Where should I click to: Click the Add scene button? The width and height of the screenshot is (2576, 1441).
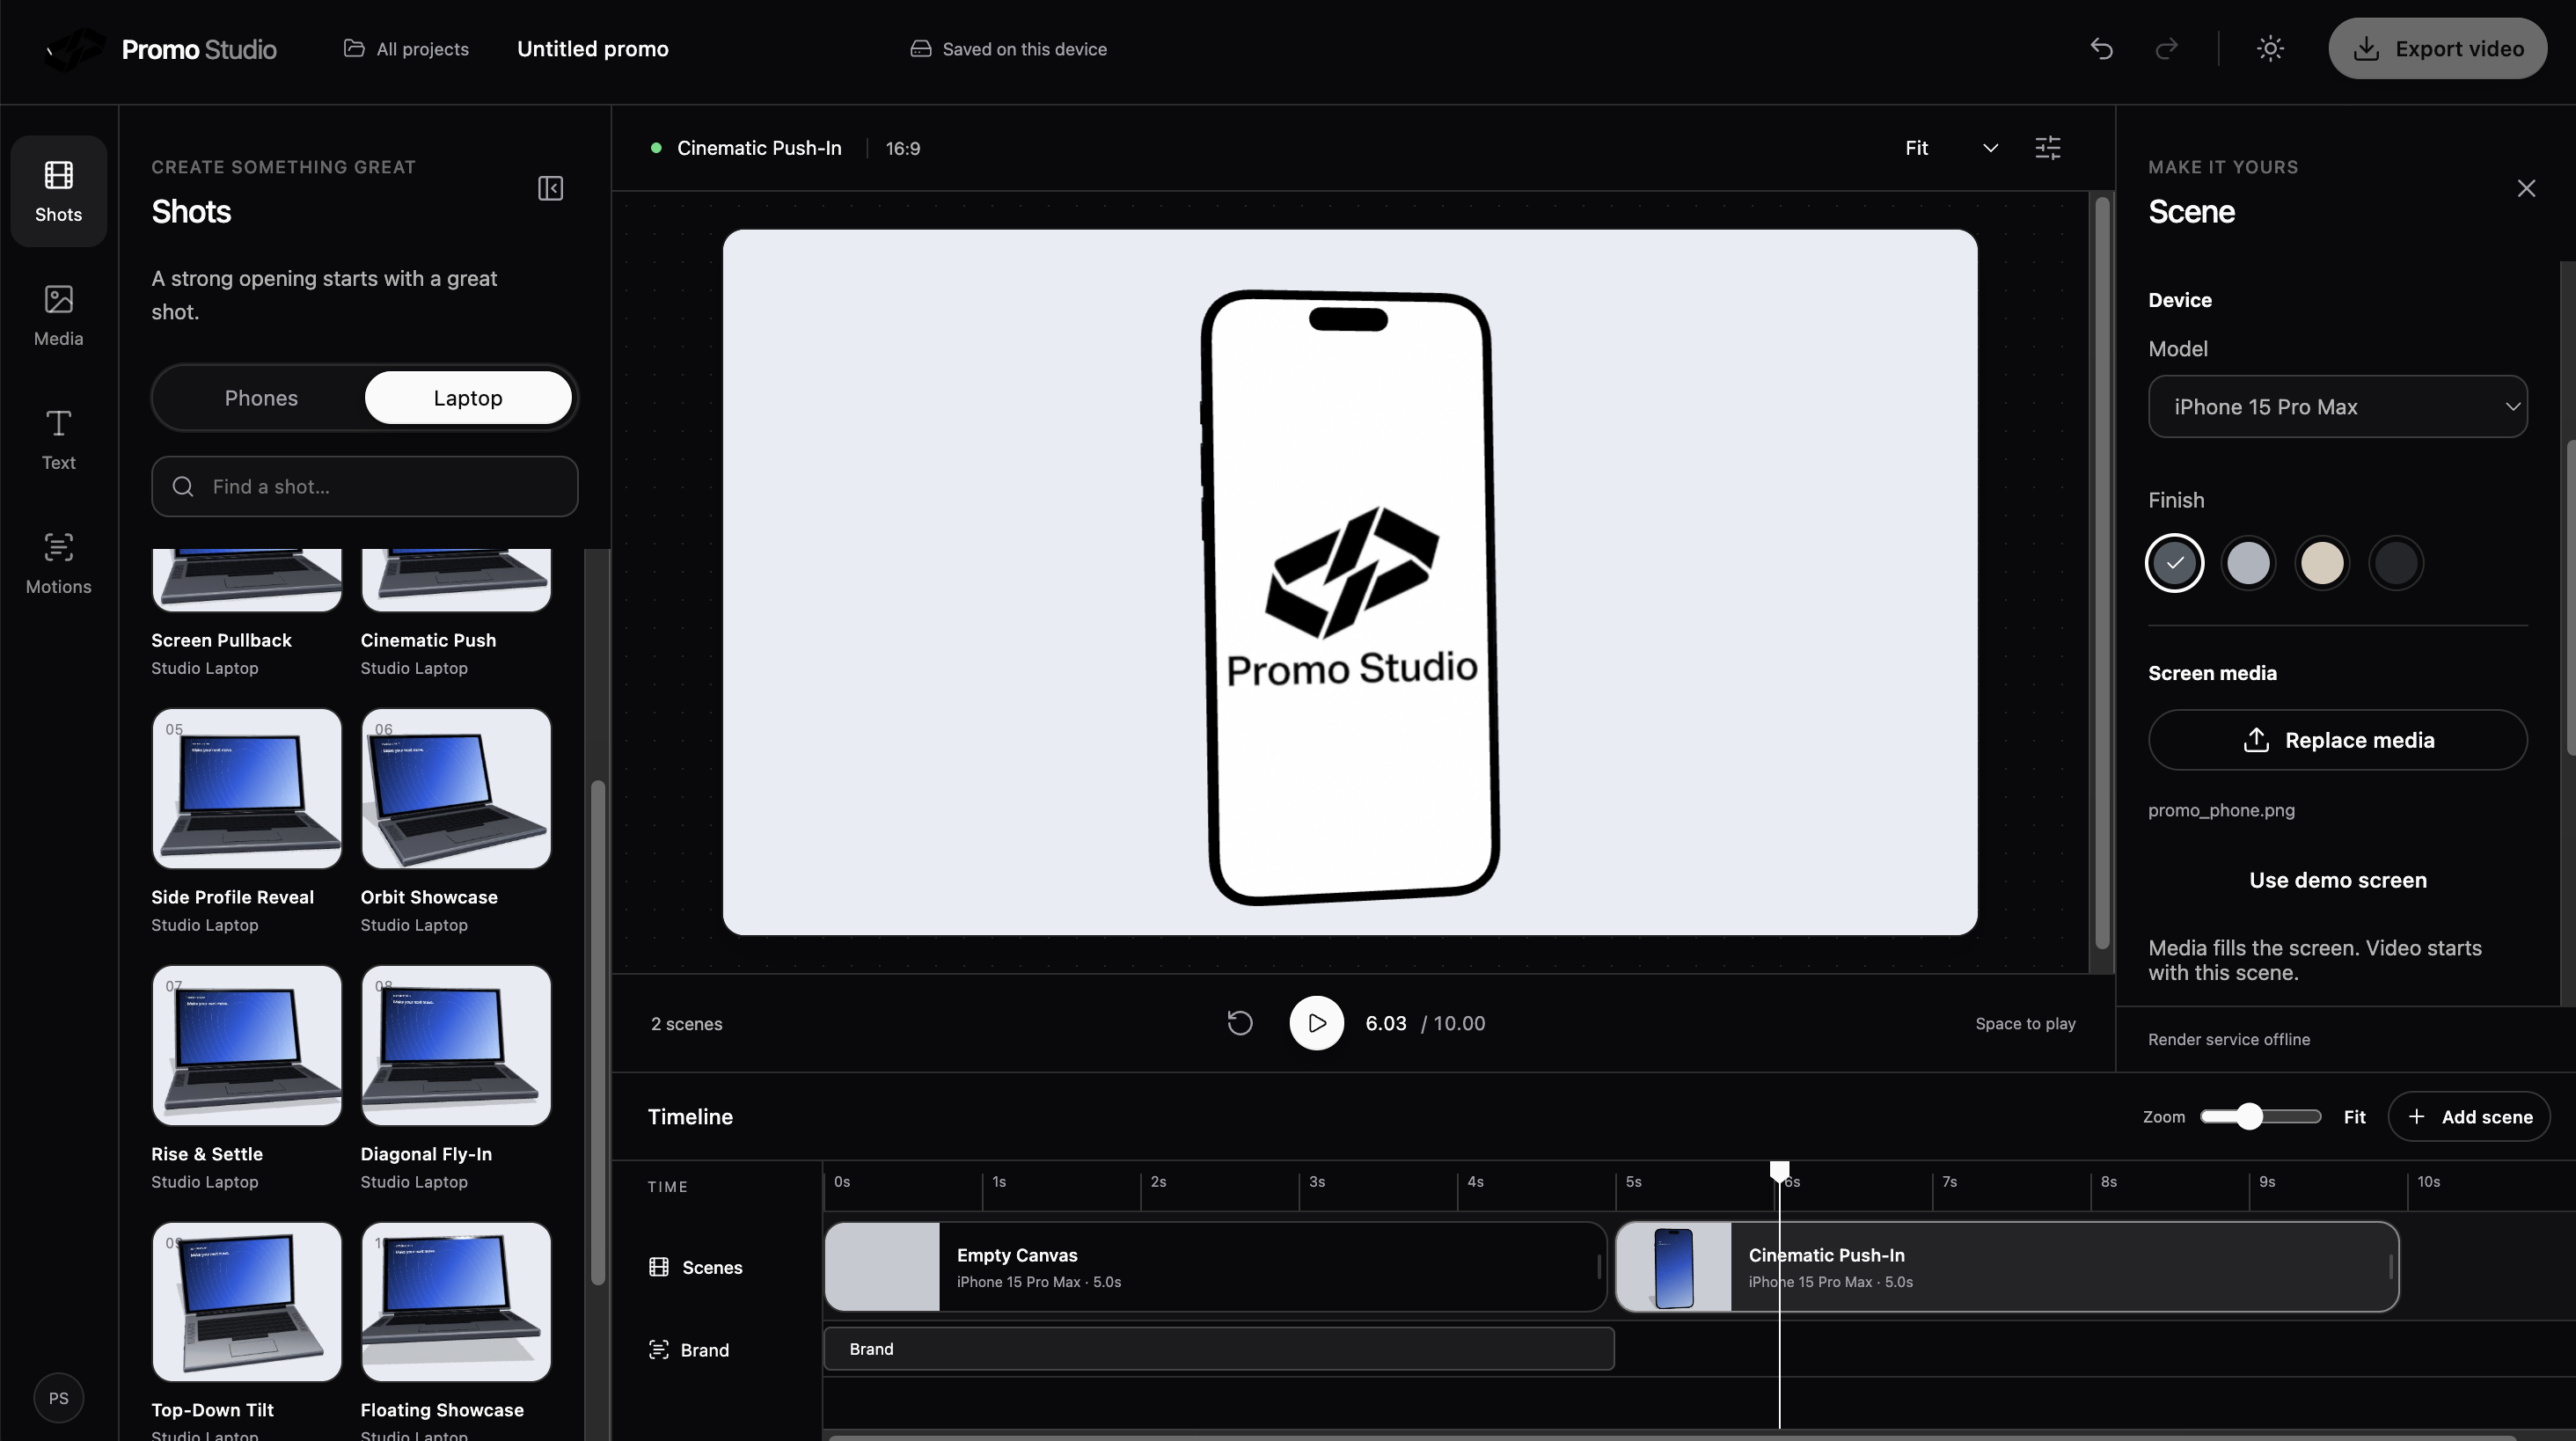coord(2468,1117)
